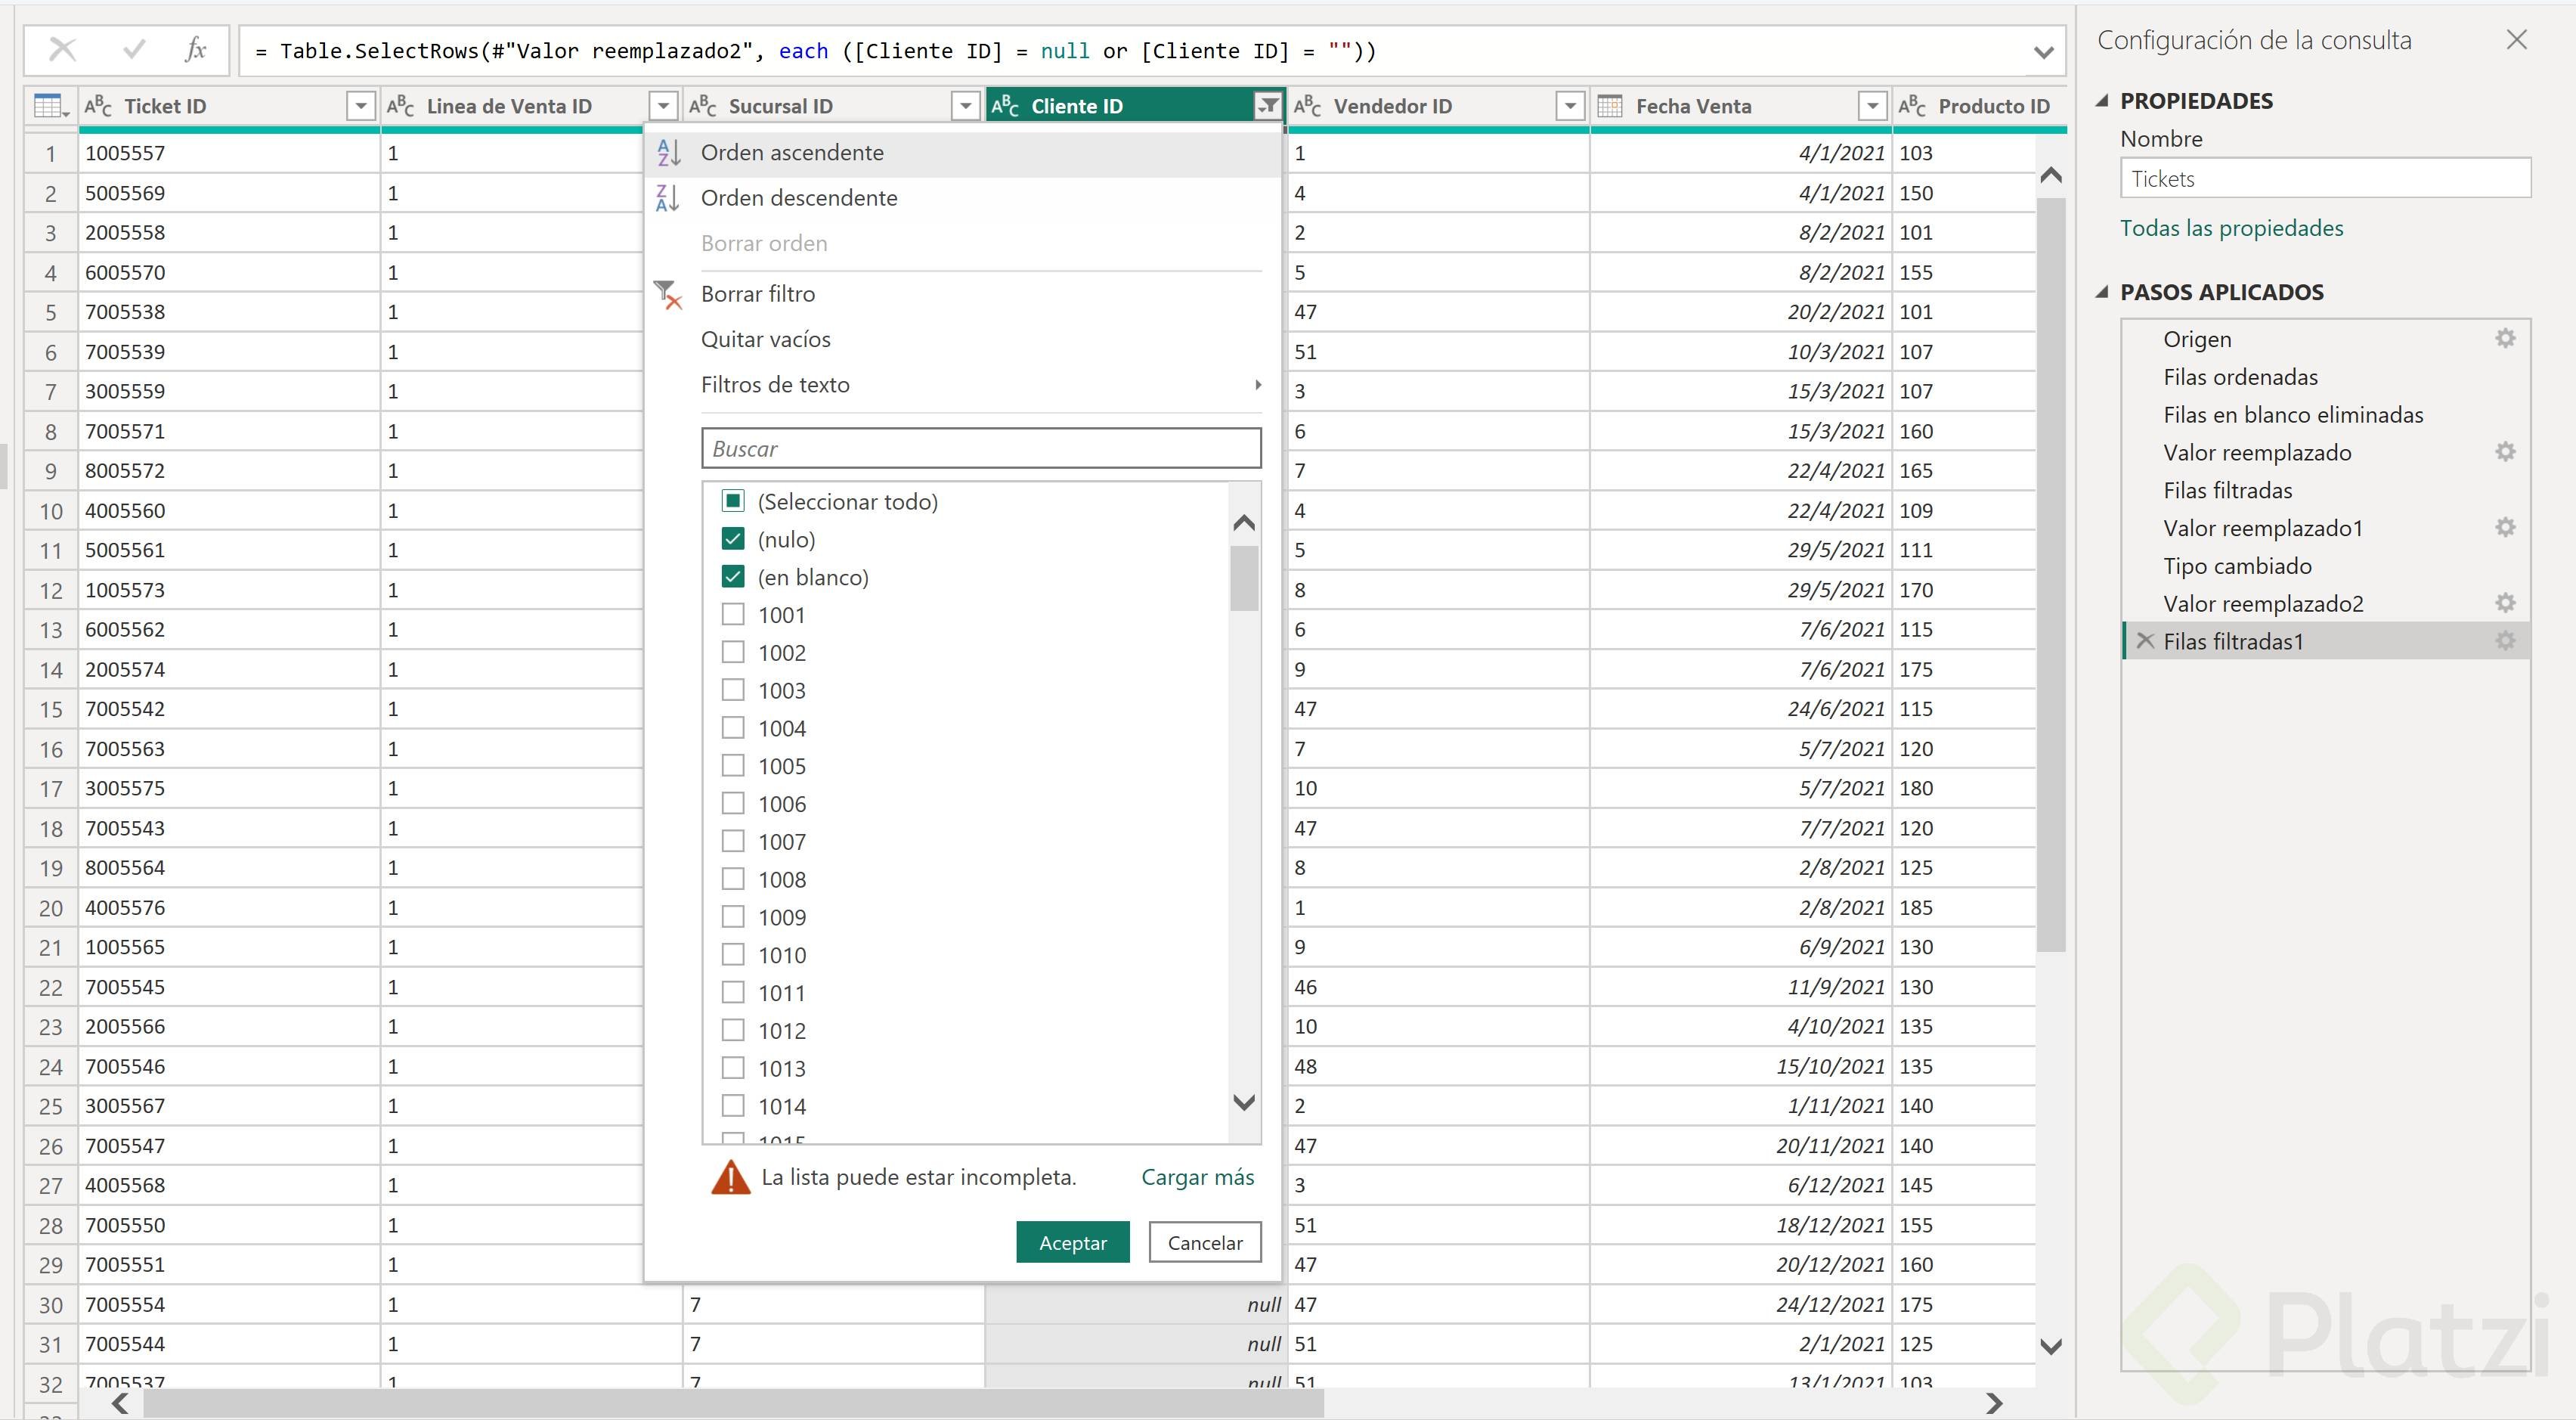Open the table options icon at grid corner

[50, 106]
